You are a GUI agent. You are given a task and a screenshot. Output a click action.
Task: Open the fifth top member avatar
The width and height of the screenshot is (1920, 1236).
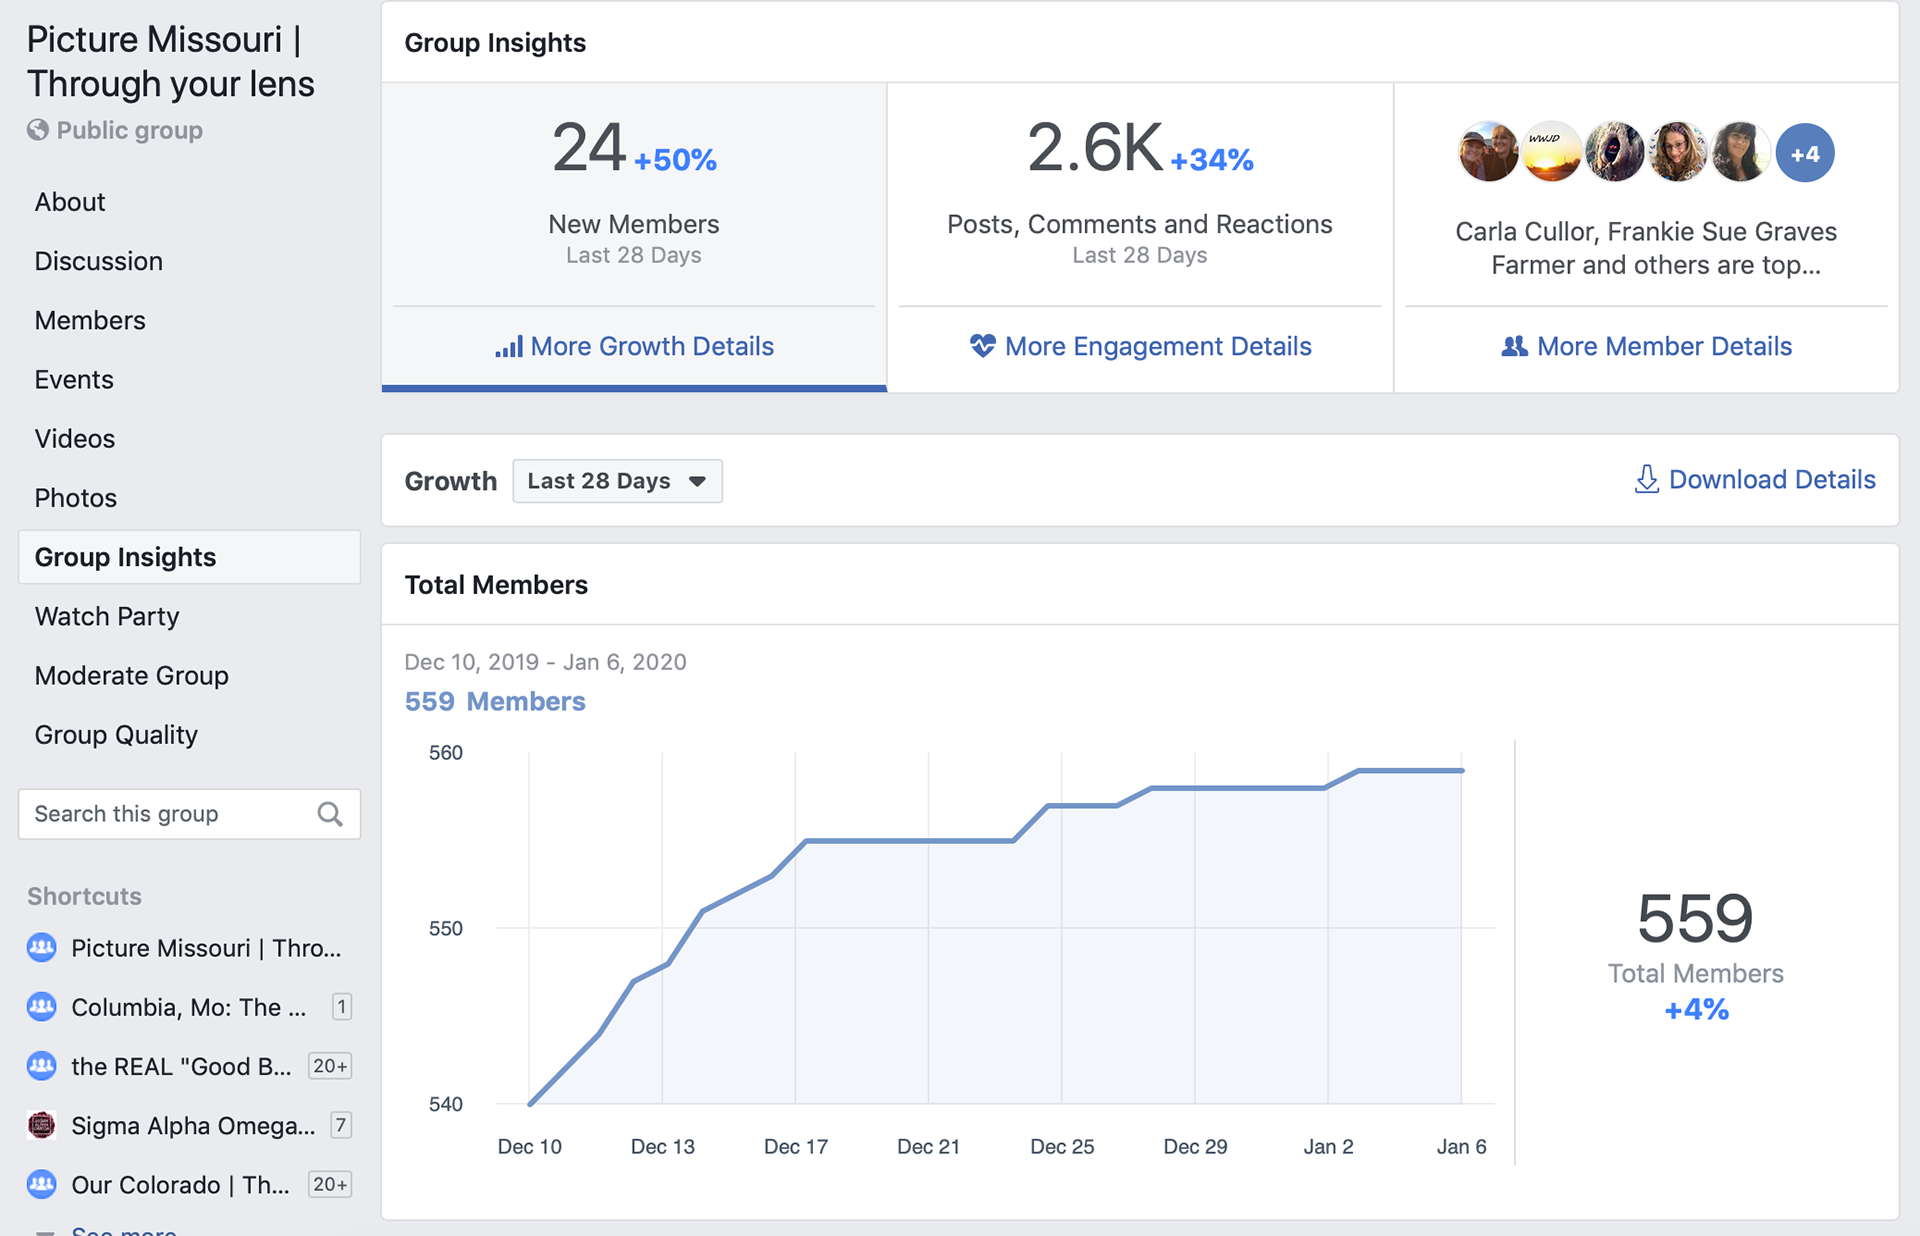(1741, 153)
